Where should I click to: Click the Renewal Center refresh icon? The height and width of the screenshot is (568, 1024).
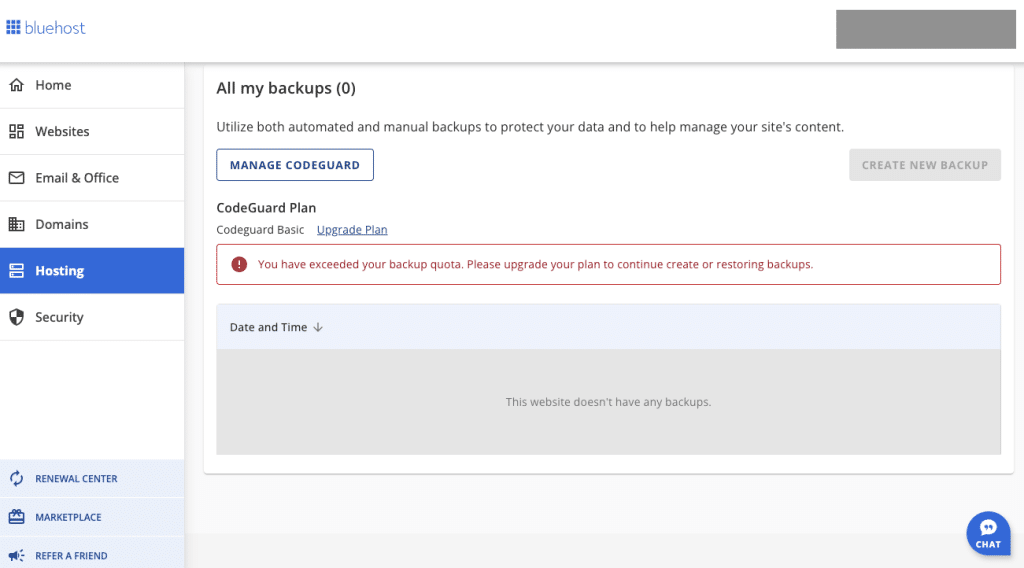click(x=16, y=479)
